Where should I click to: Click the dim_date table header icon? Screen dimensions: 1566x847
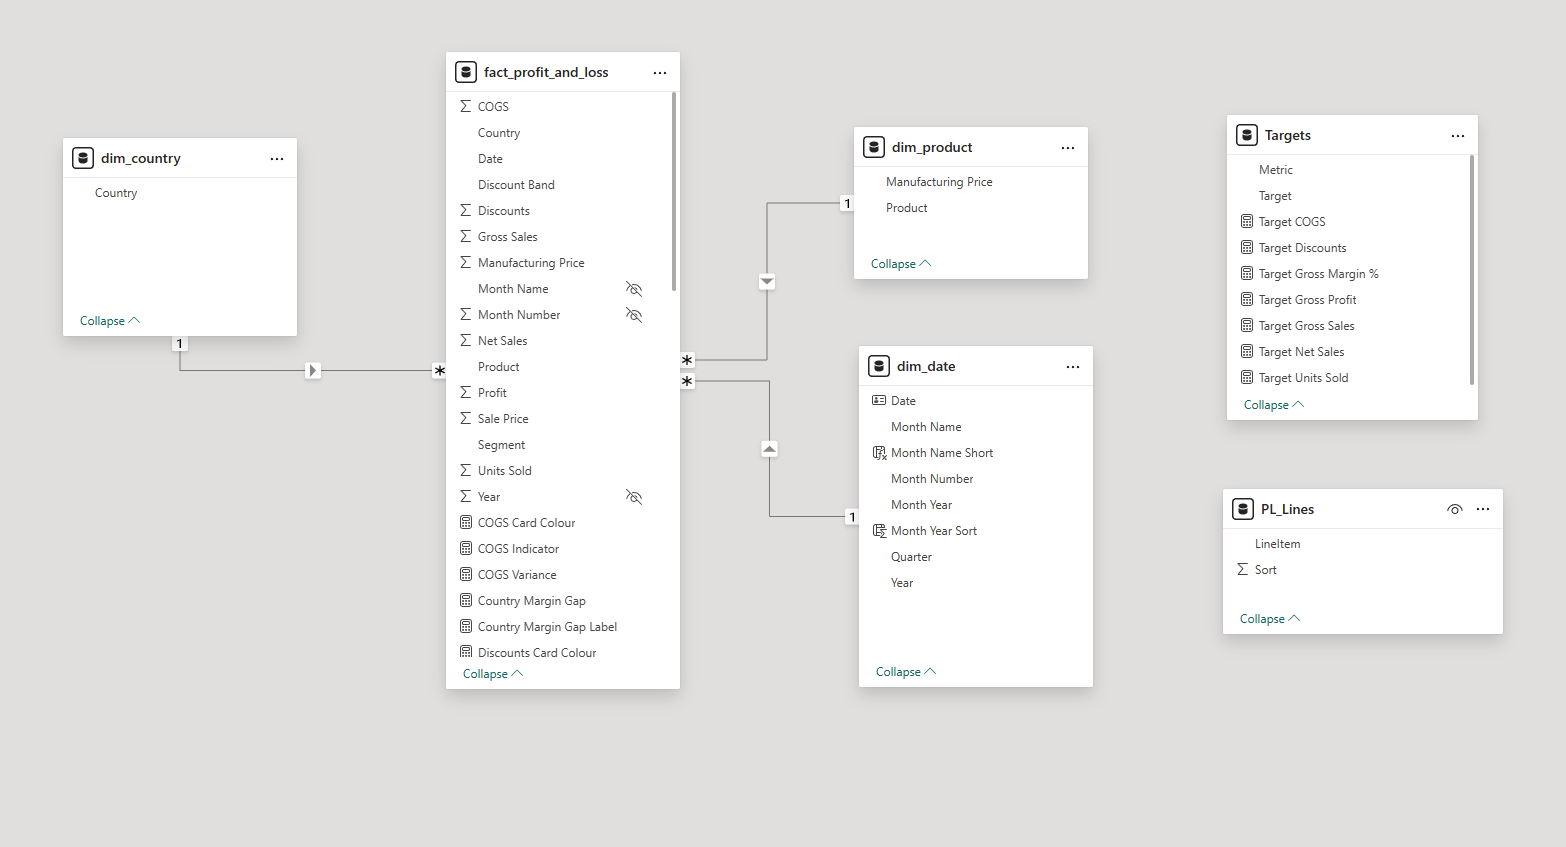[x=879, y=366]
